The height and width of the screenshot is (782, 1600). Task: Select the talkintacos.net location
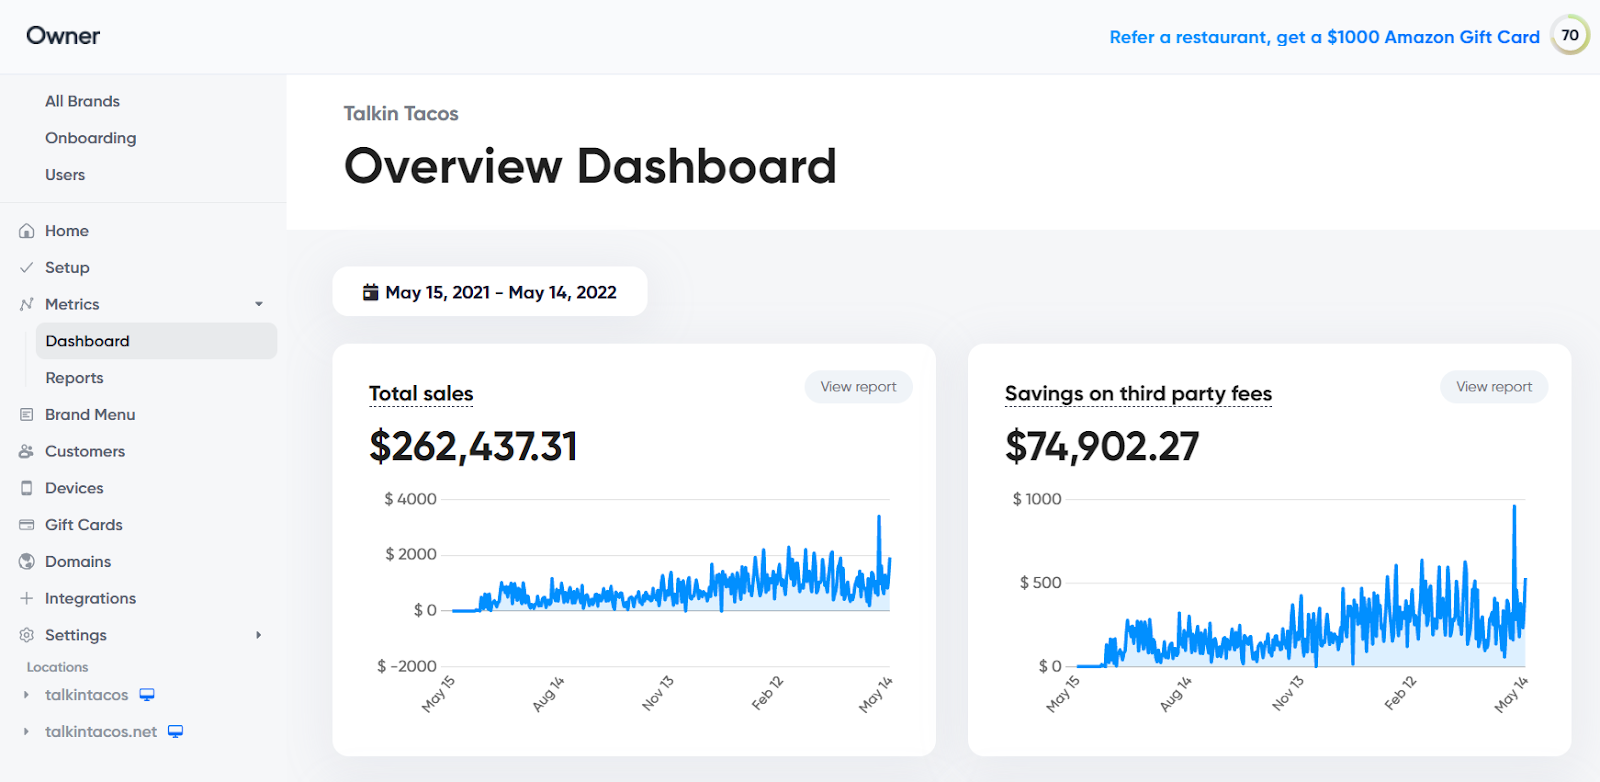101,732
